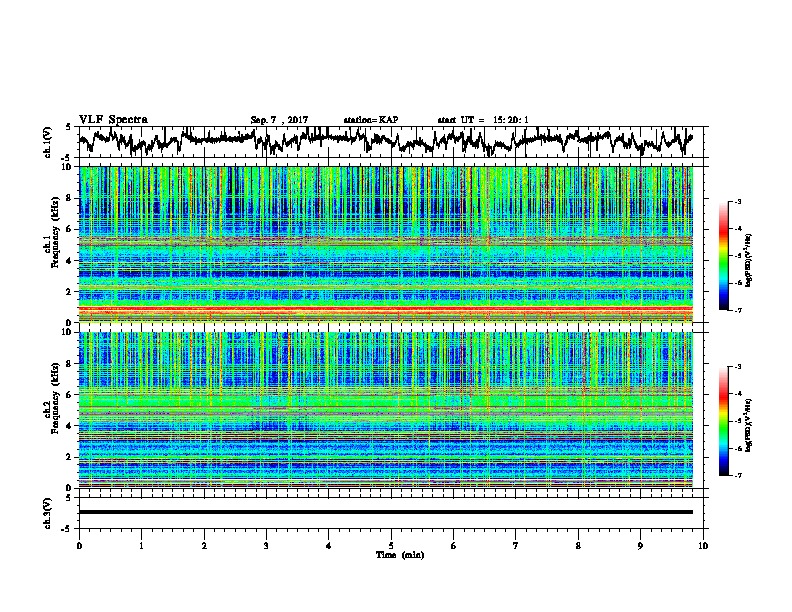Screen dimensions: 792x612
Task: Click the ch.2 PSD color scale bar
Action: [x=724, y=421]
